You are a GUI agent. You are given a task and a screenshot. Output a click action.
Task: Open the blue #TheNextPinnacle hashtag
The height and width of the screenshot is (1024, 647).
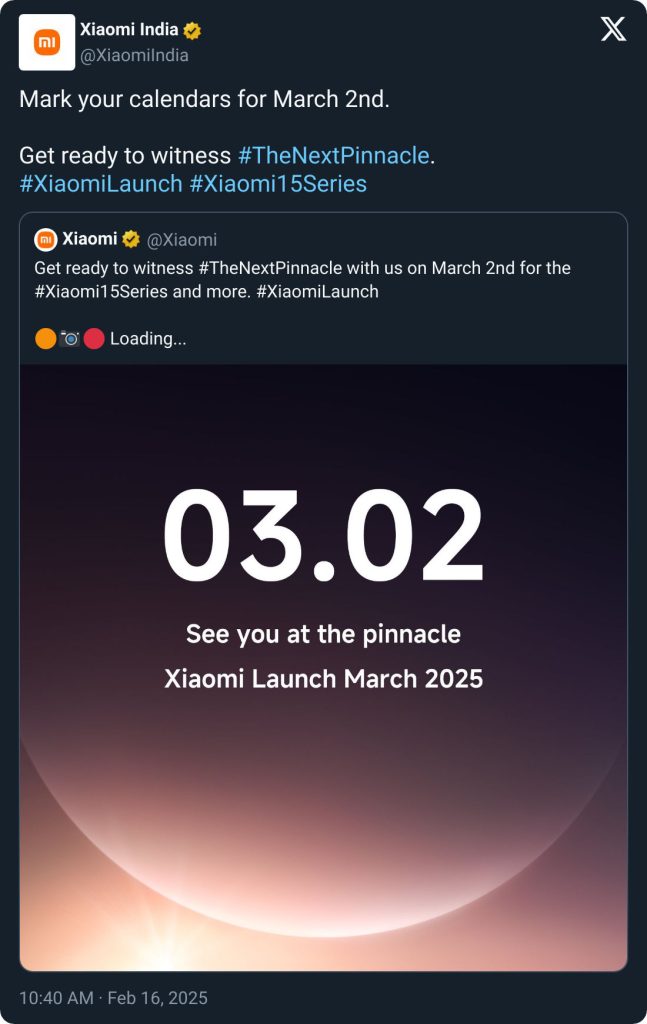point(333,156)
